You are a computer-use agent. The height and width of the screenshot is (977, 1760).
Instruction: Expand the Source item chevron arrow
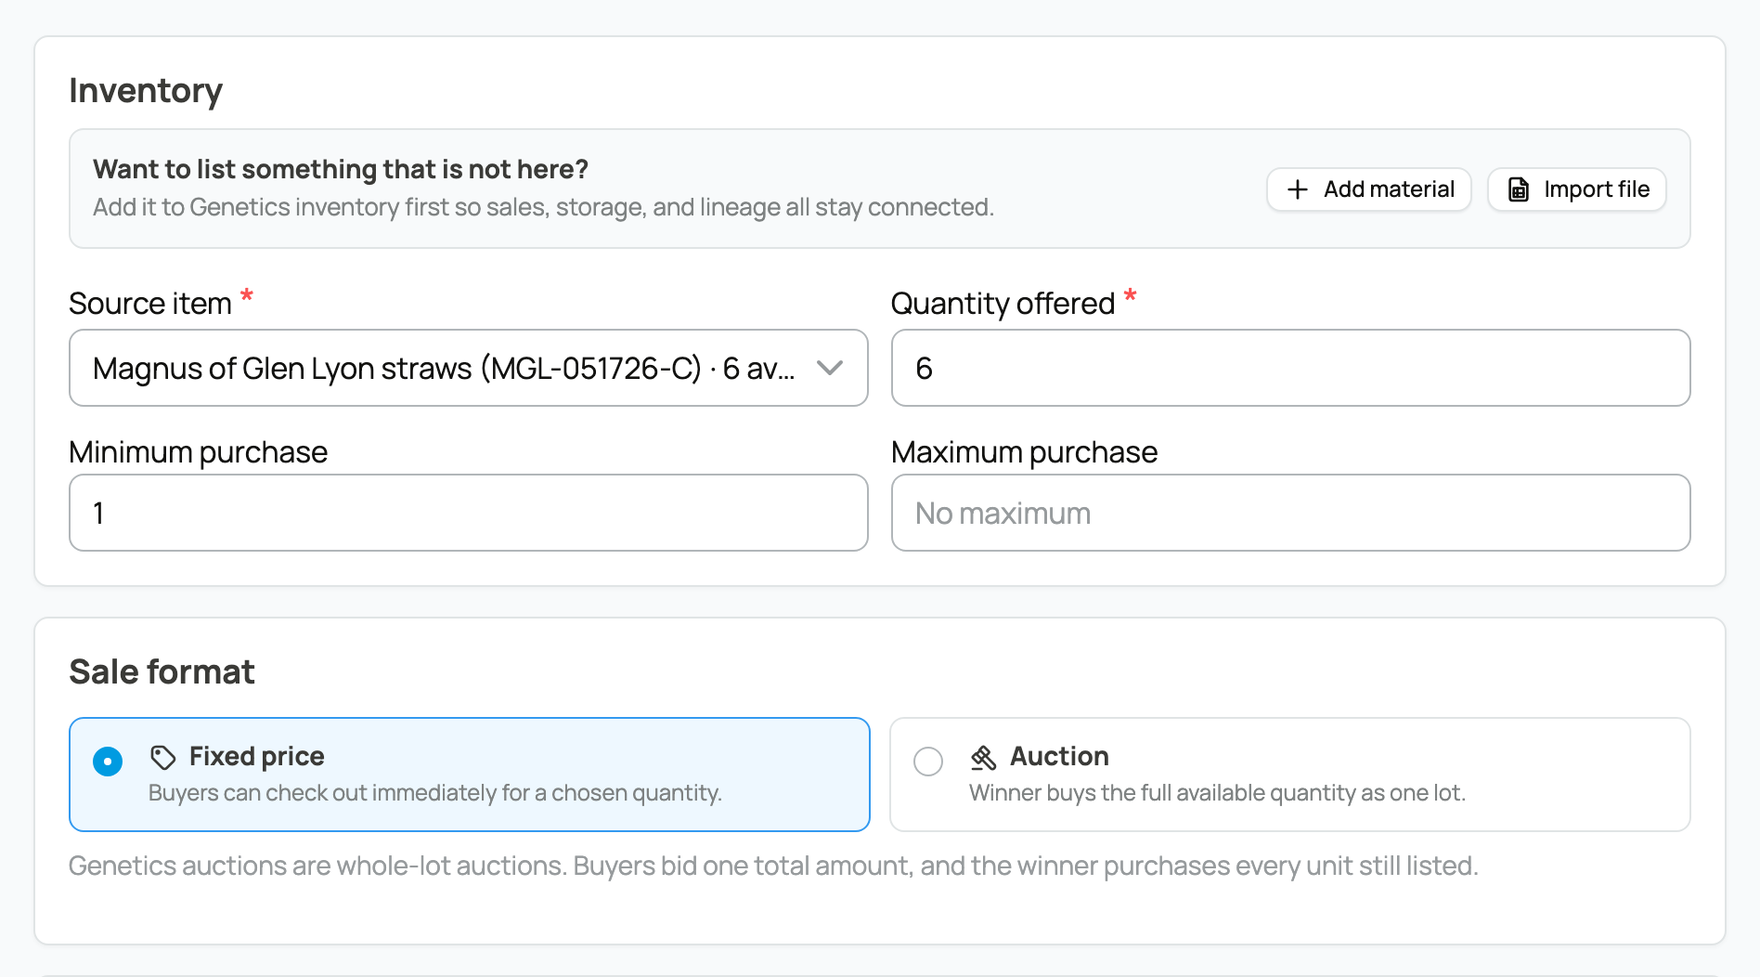pos(829,368)
